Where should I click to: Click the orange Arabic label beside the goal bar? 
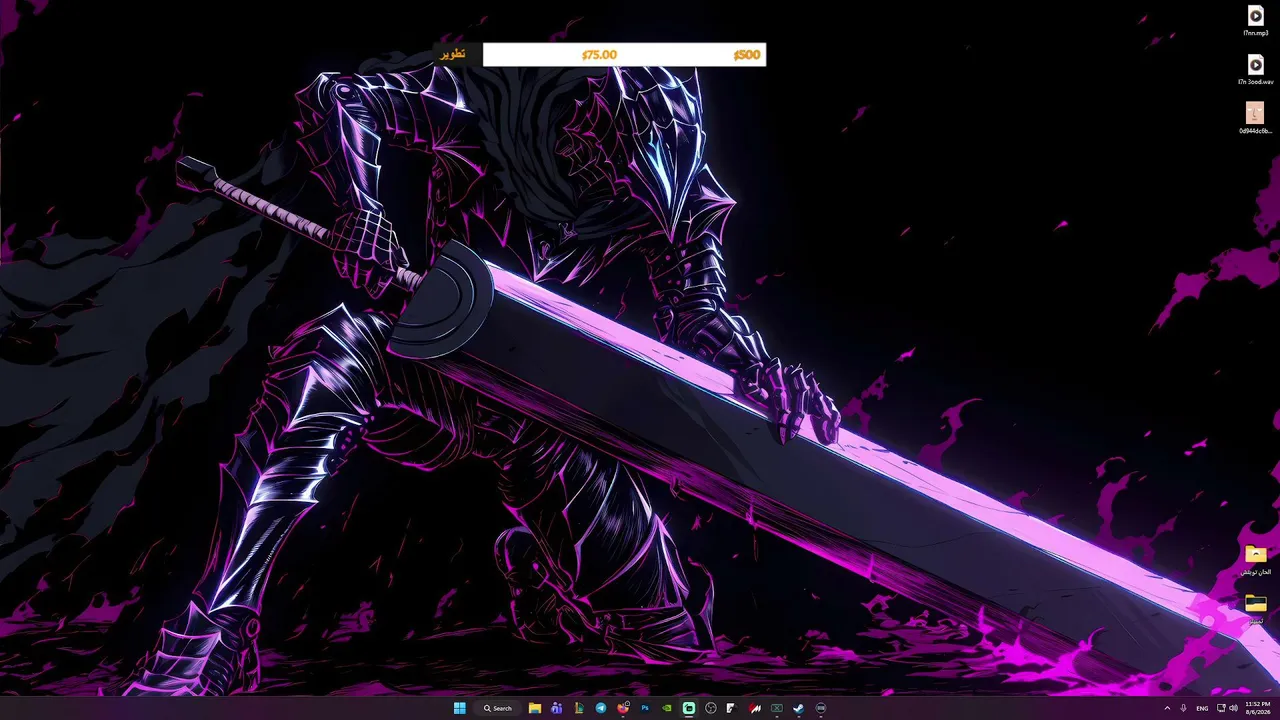coord(453,54)
